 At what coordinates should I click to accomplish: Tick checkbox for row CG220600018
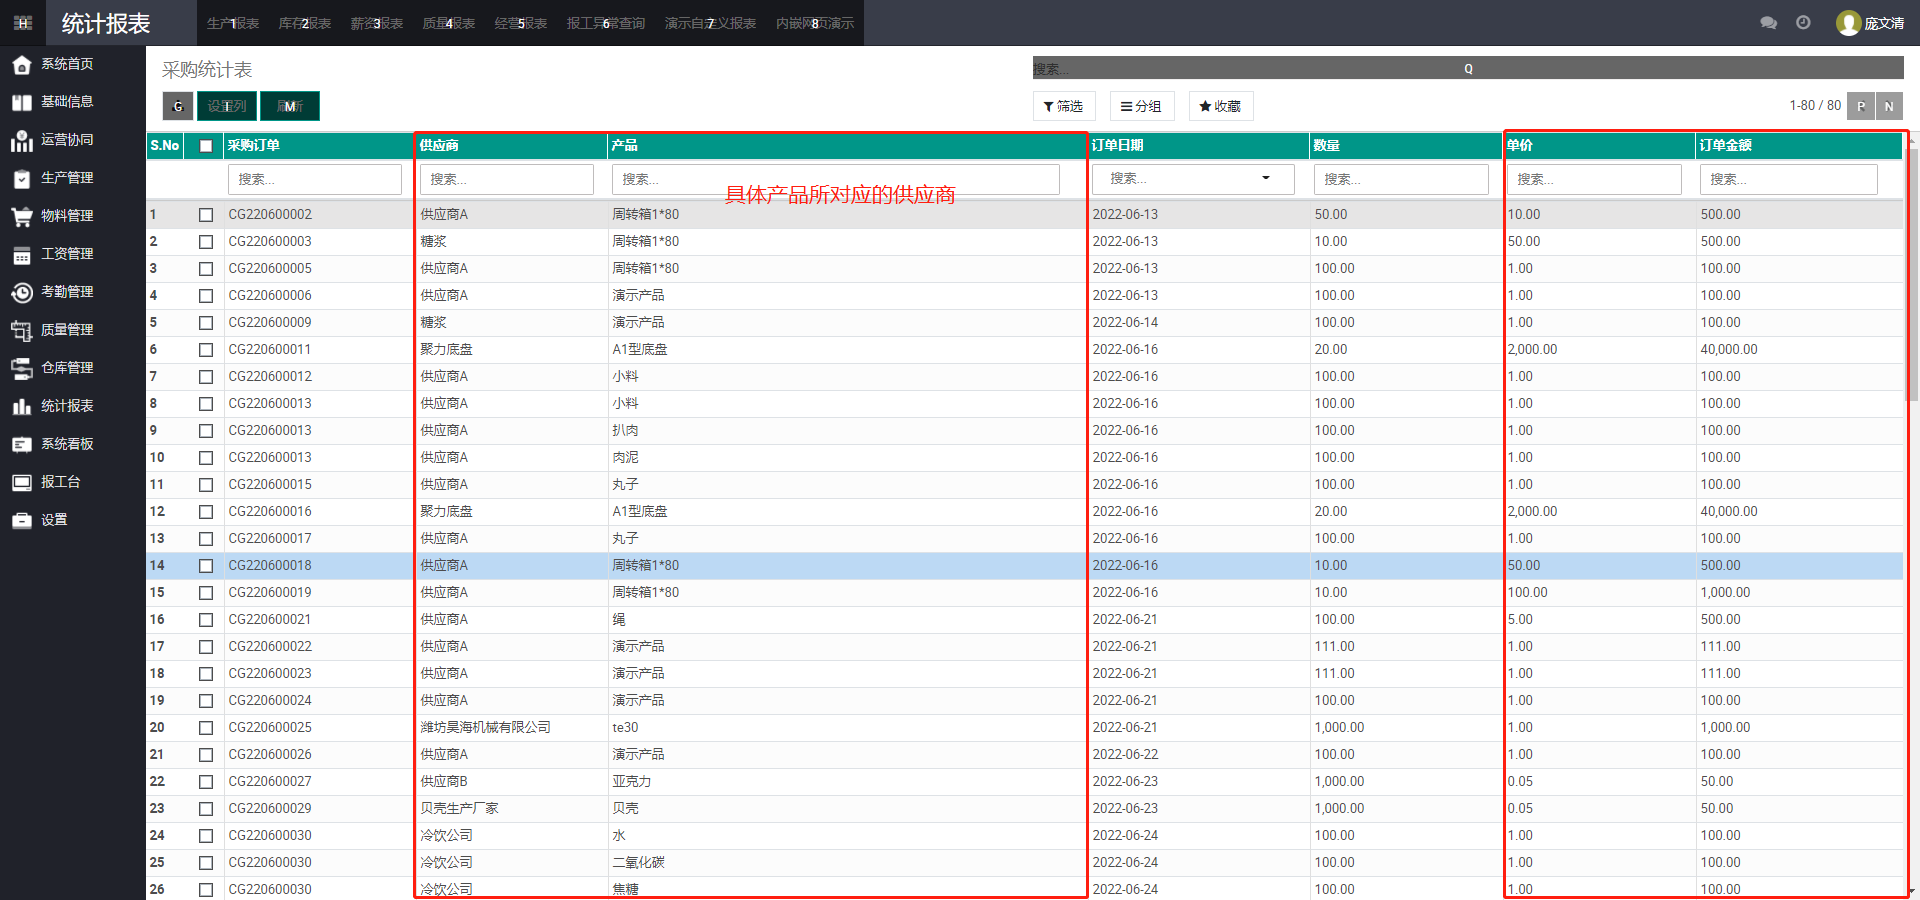pyautogui.click(x=206, y=566)
